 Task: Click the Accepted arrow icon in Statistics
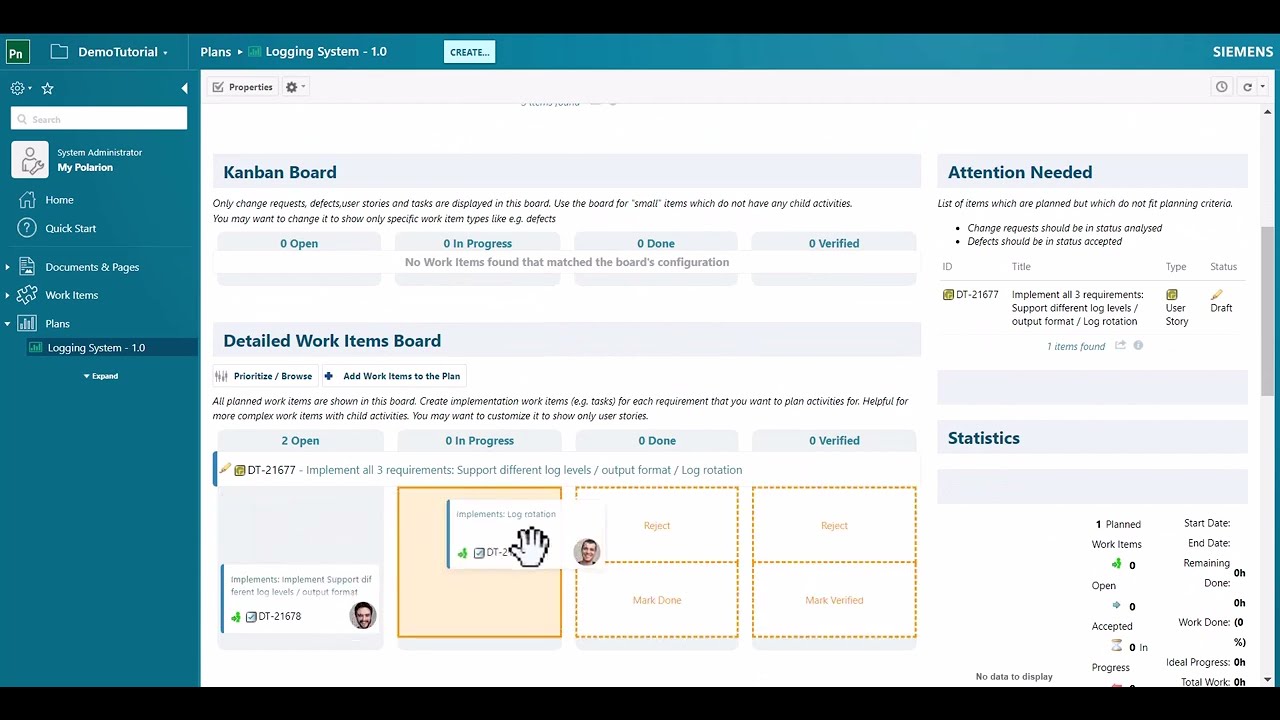coord(1117,606)
